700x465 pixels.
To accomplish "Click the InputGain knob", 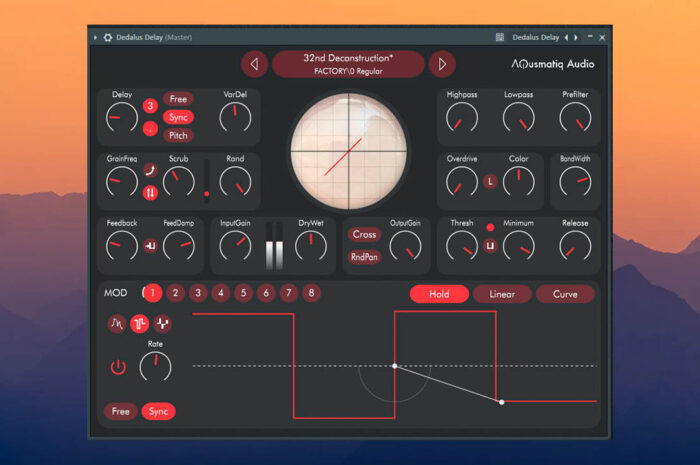I will point(235,245).
